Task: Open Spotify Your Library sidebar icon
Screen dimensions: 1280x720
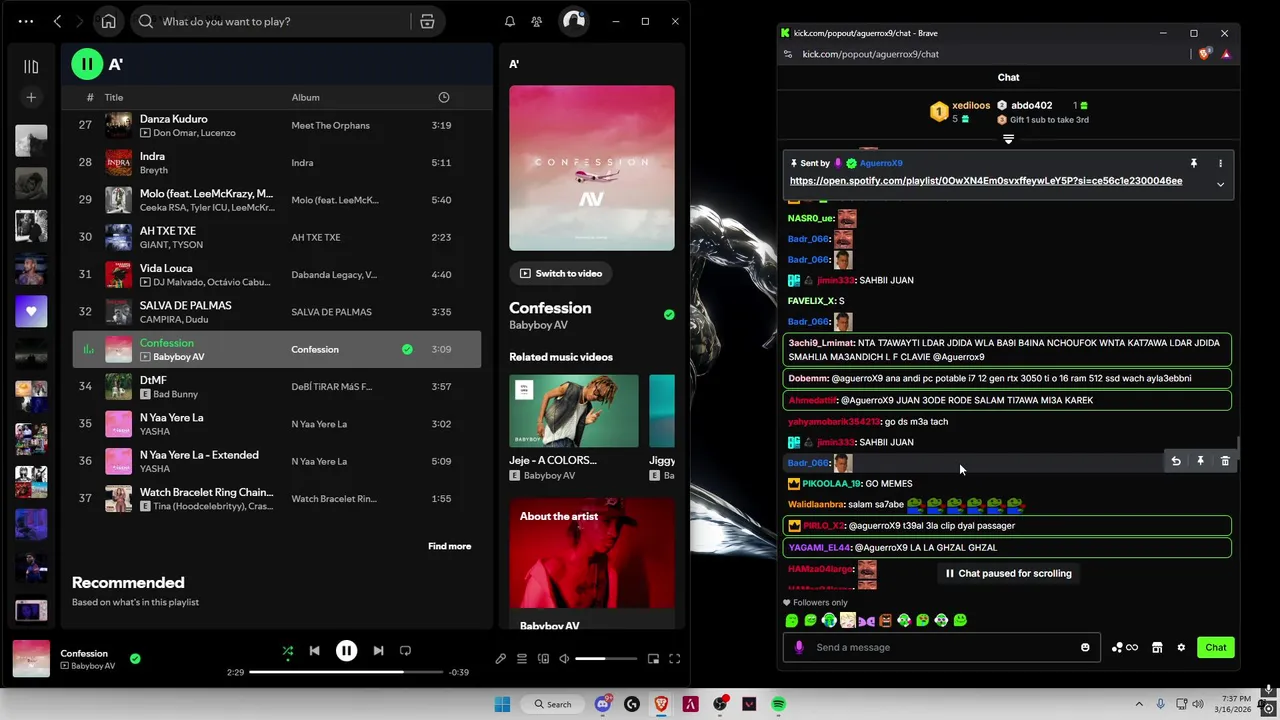Action: click(31, 67)
